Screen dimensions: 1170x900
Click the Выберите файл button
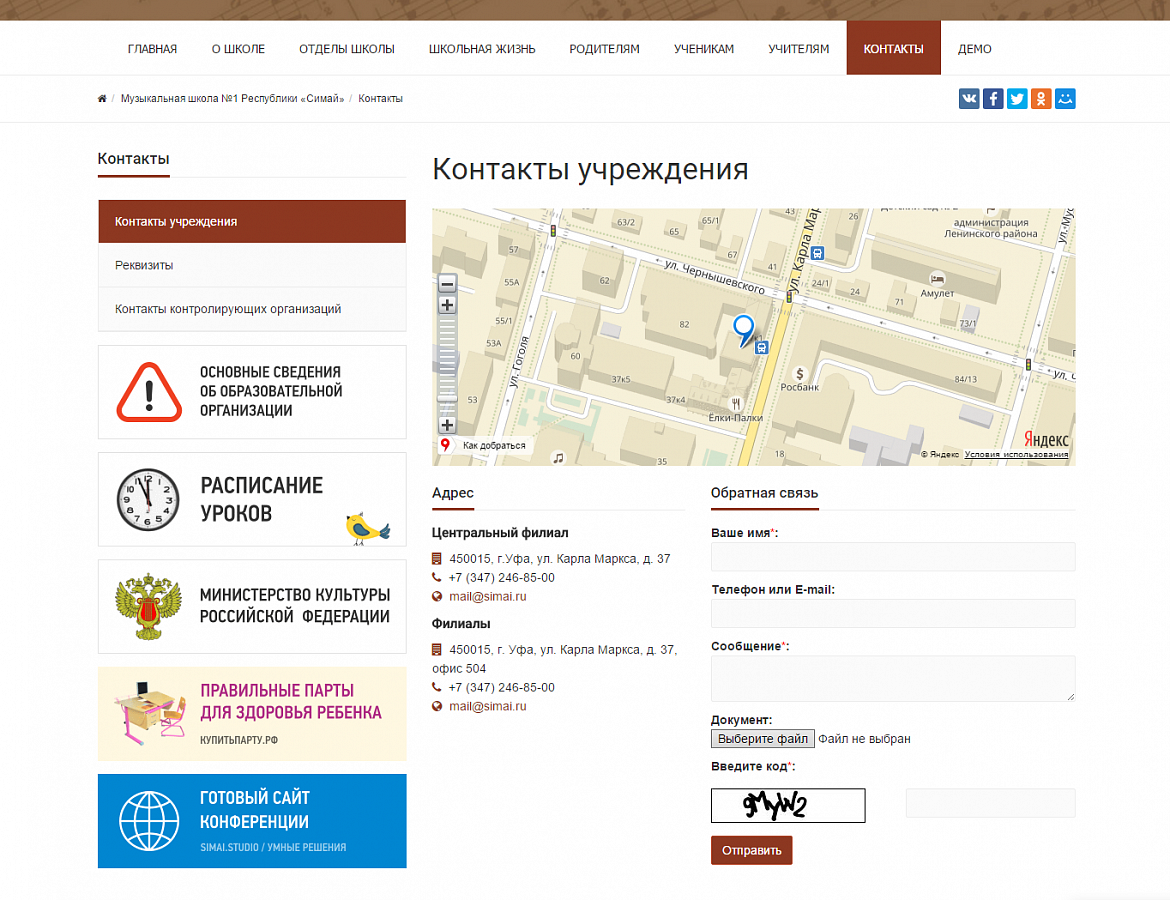tap(762, 739)
